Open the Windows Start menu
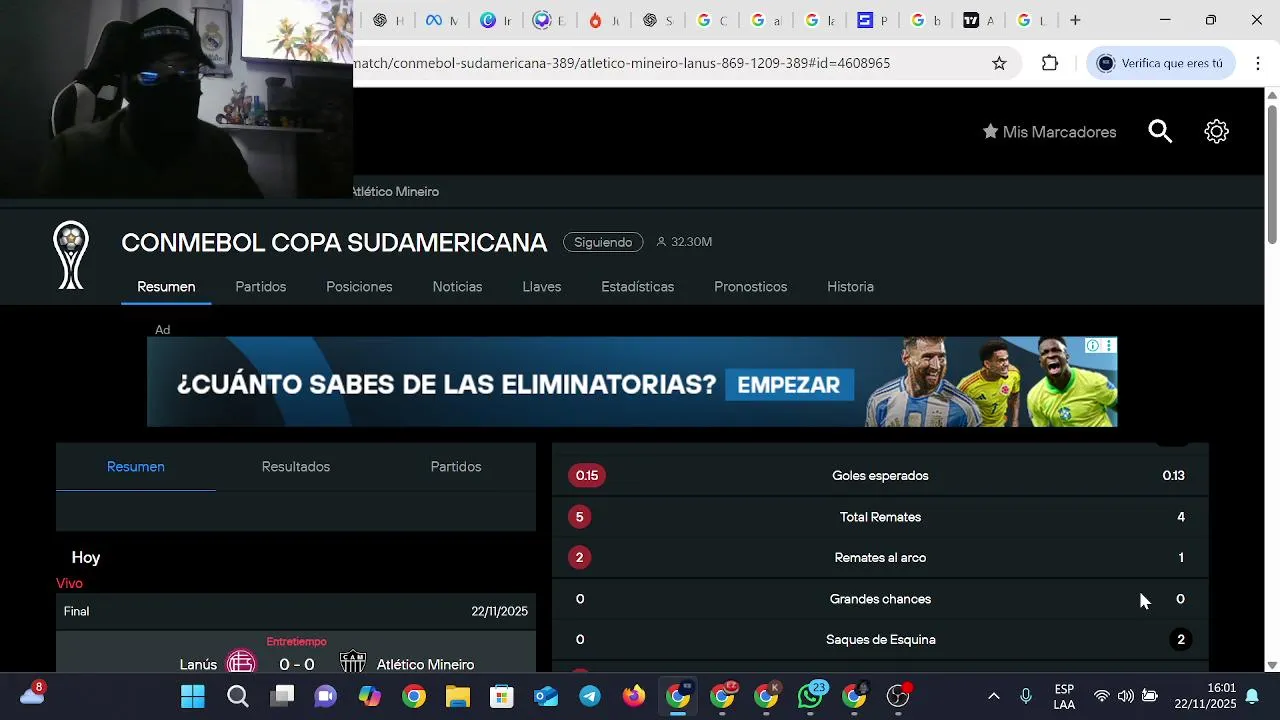Screen dimensions: 1280x720 (192, 696)
